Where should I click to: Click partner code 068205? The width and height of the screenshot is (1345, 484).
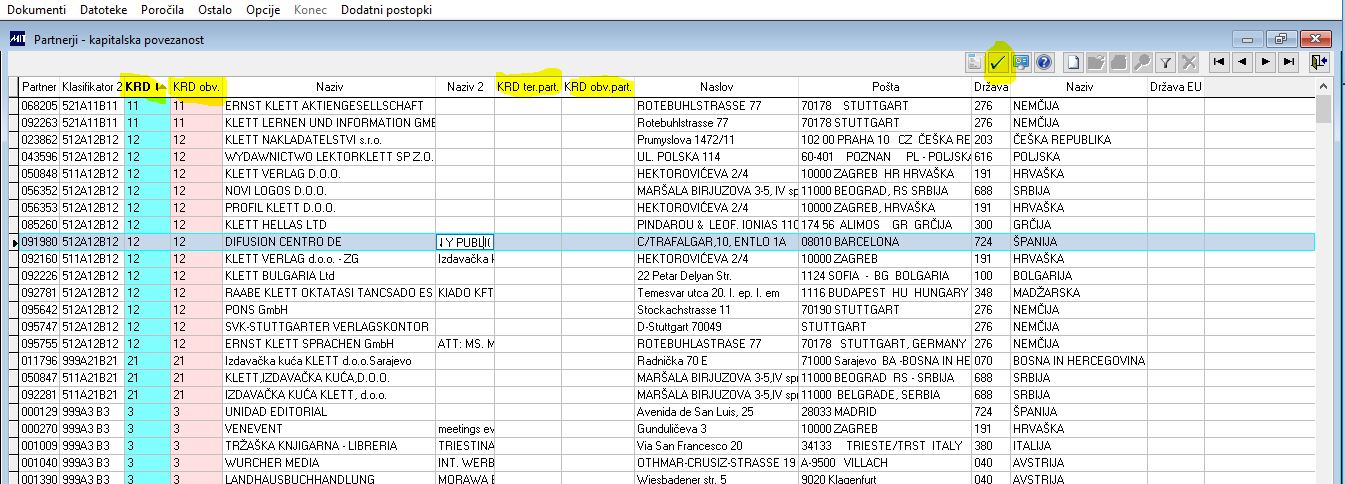tap(40, 105)
